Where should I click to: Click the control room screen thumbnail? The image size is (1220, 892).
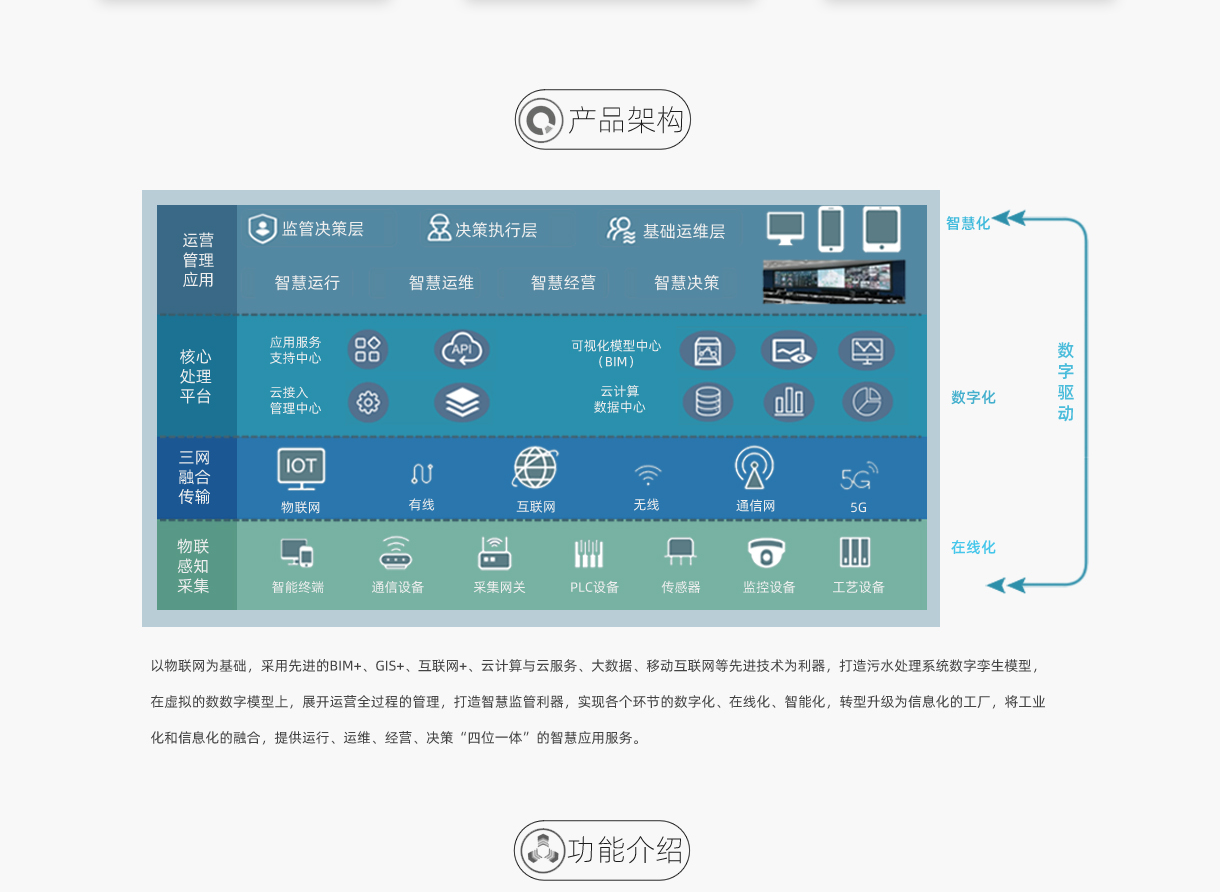[833, 281]
